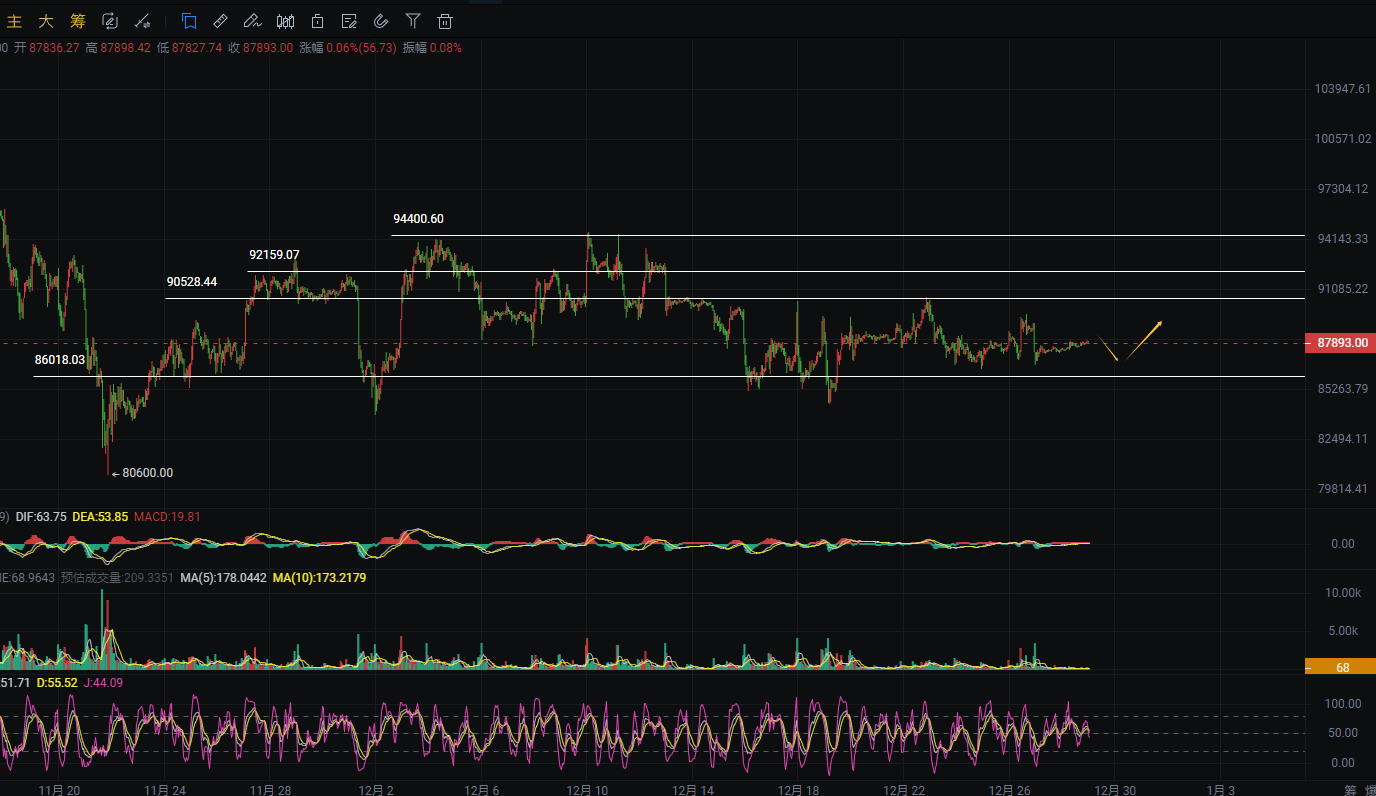Click the replay refresh icon in toolbar
The height and width of the screenshot is (796, 1376).
110,21
